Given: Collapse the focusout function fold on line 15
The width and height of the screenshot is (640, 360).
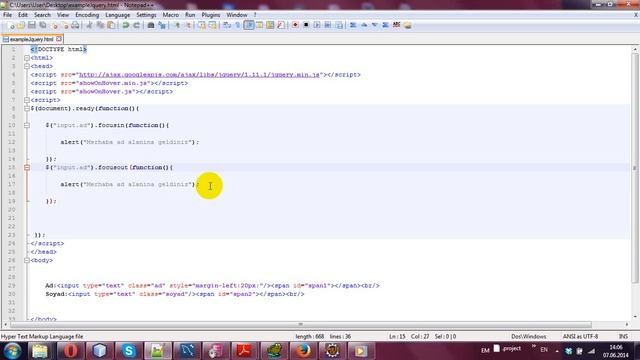Looking at the screenshot, I should 27,167.
